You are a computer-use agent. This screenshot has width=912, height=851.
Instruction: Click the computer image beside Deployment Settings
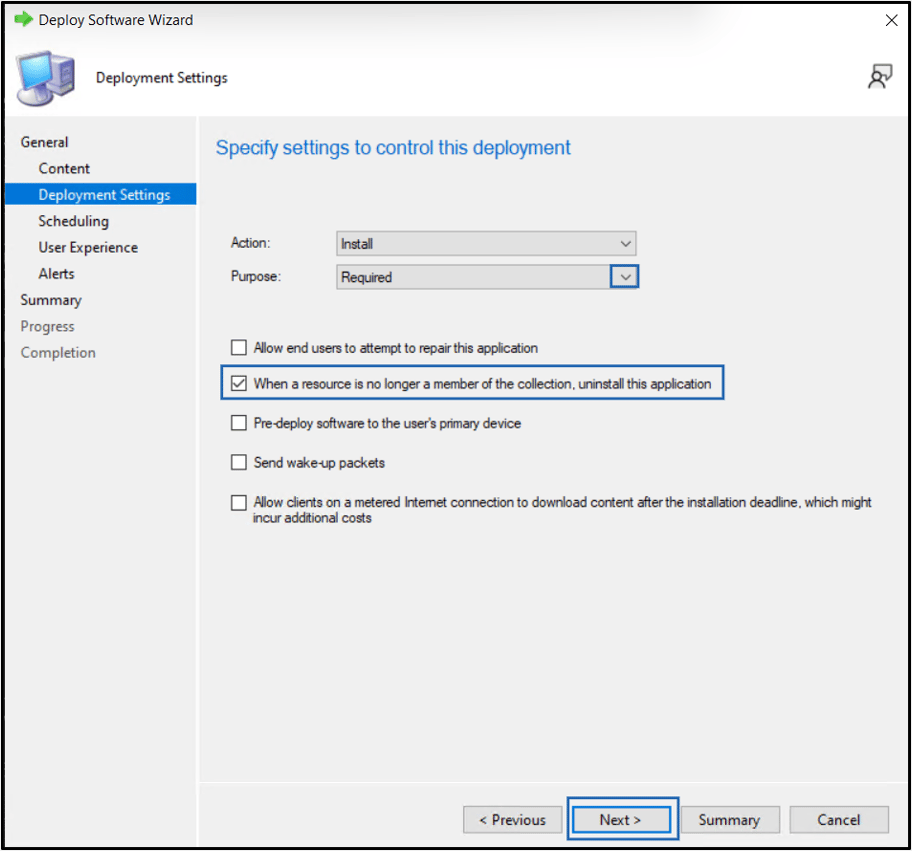[45, 78]
